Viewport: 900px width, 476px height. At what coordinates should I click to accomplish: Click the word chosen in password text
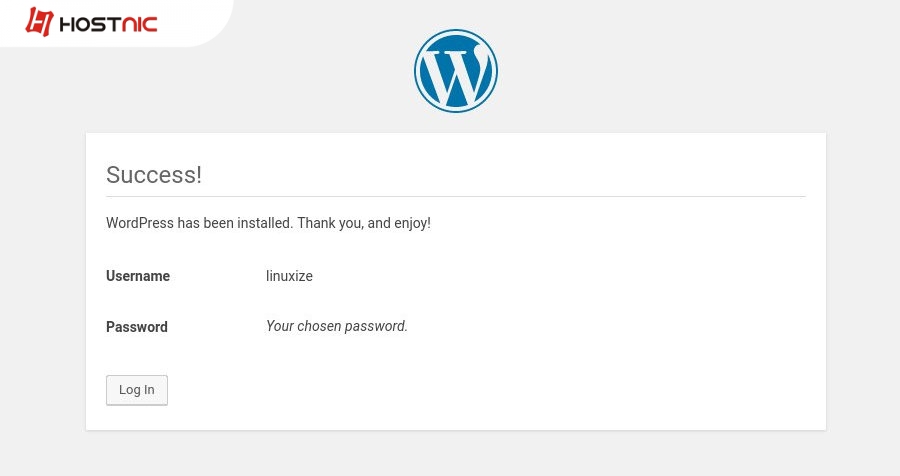coord(319,326)
